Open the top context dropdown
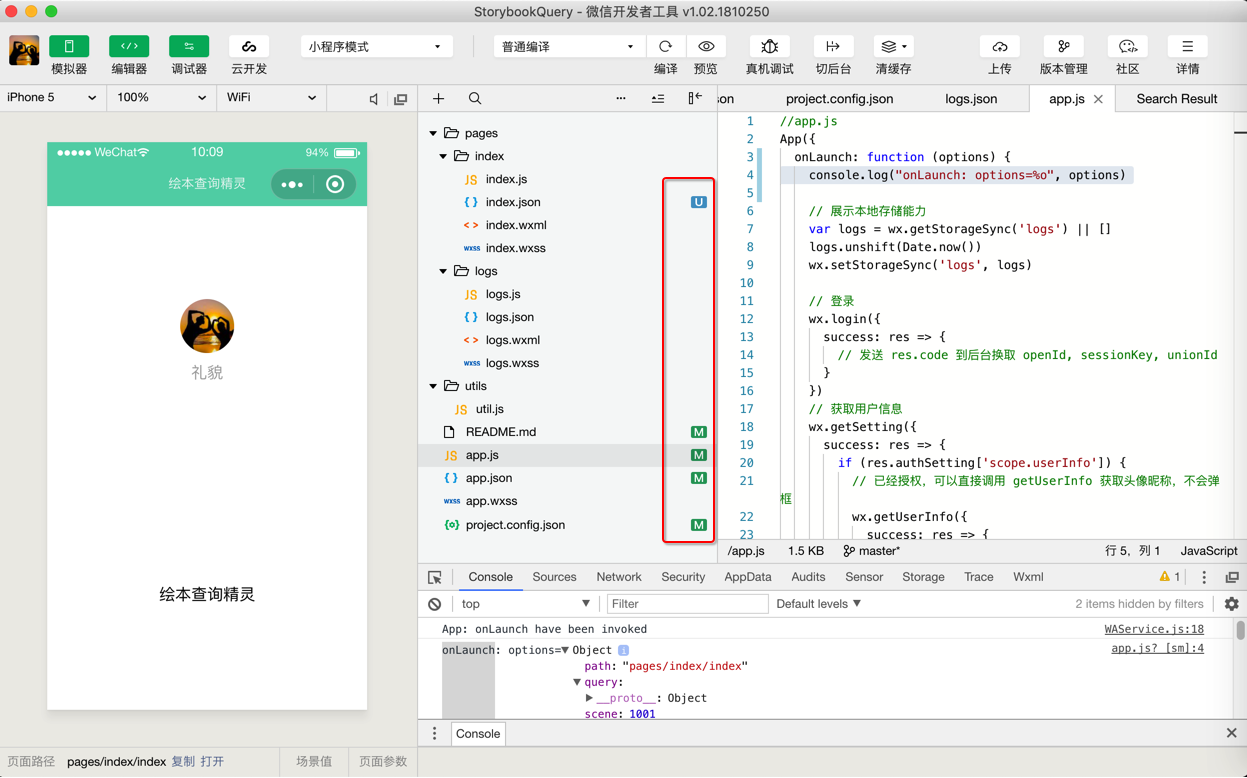The width and height of the screenshot is (1247, 778). (525, 604)
